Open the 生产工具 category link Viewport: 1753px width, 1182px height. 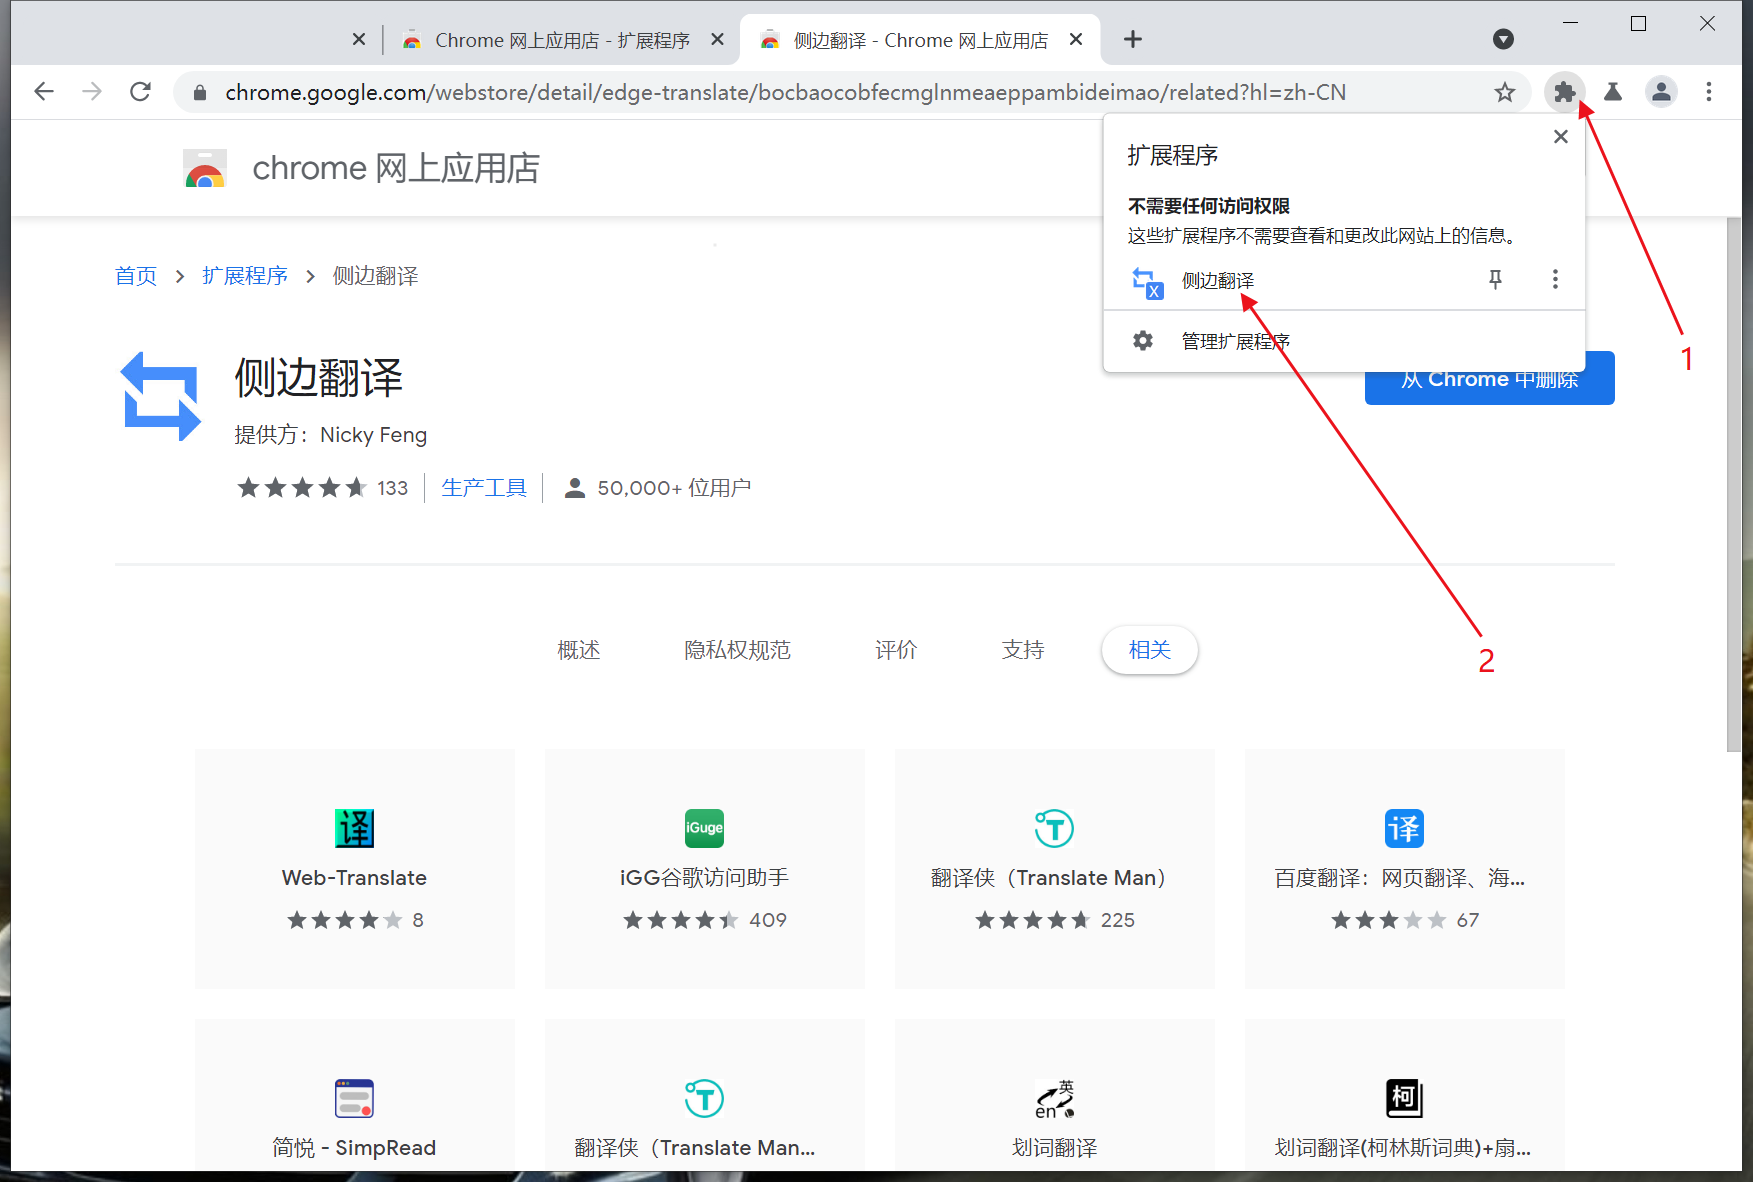(484, 488)
